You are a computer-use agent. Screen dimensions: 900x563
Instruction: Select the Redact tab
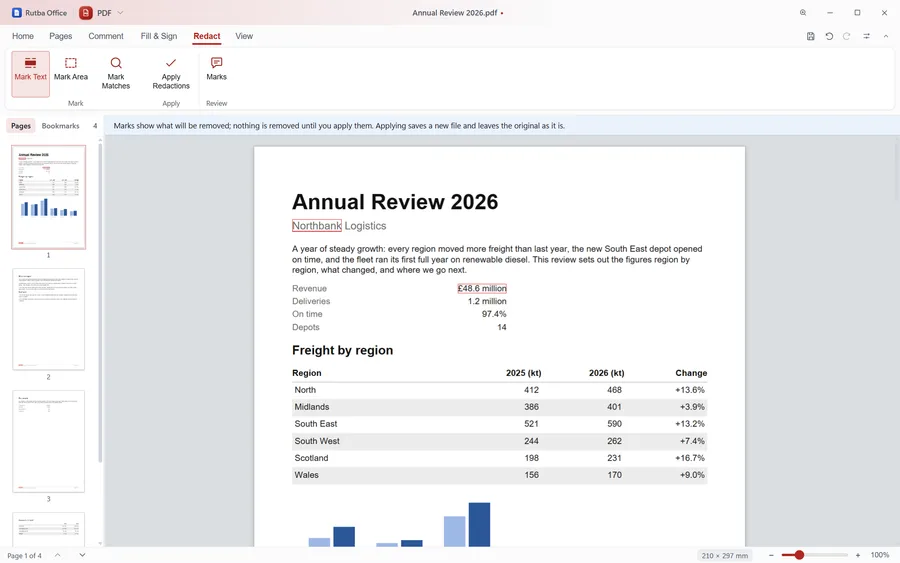coord(207,36)
